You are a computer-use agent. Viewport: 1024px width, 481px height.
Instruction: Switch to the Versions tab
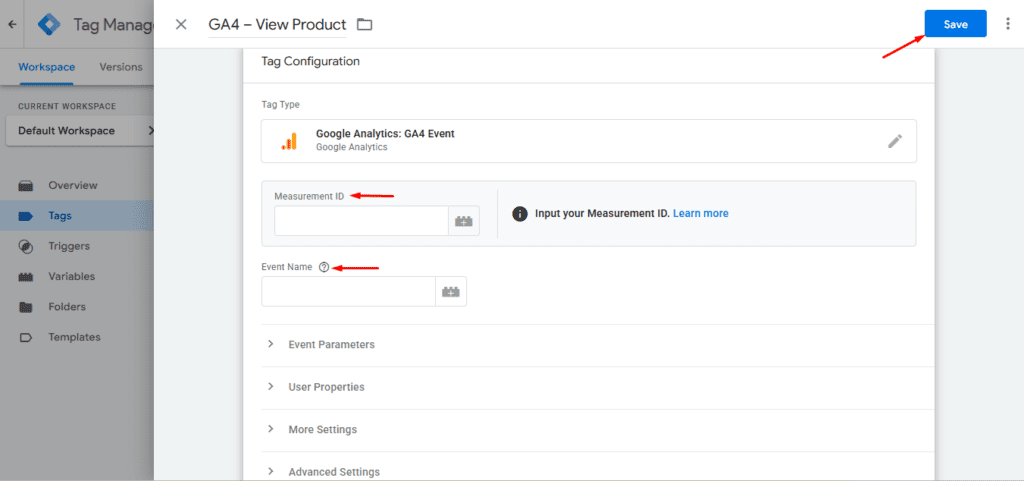[121, 67]
